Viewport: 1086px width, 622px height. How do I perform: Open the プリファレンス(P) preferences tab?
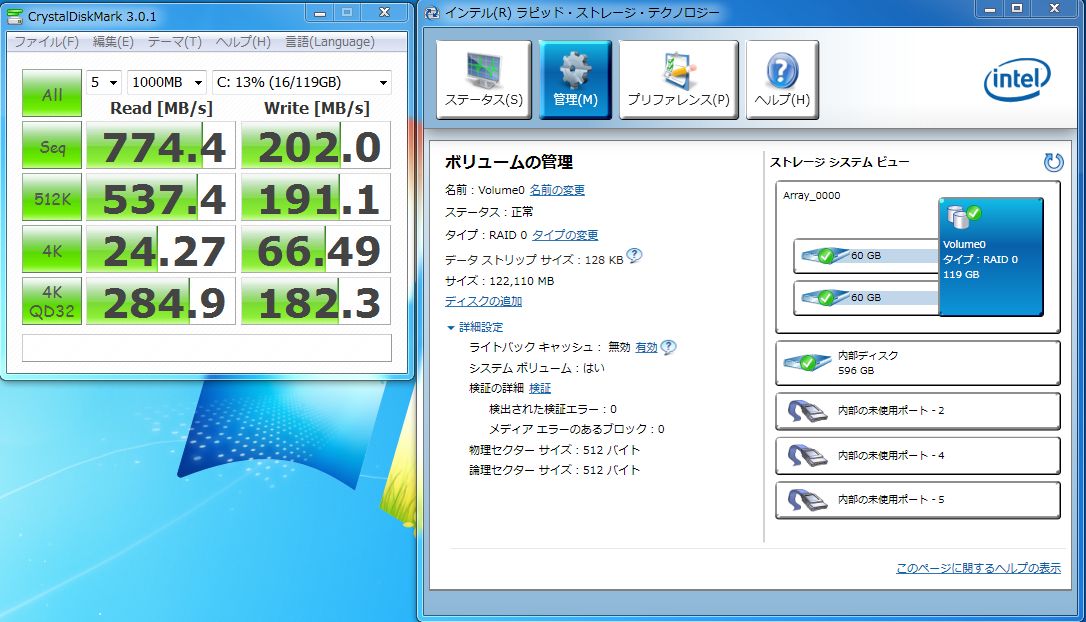pyautogui.click(x=678, y=80)
